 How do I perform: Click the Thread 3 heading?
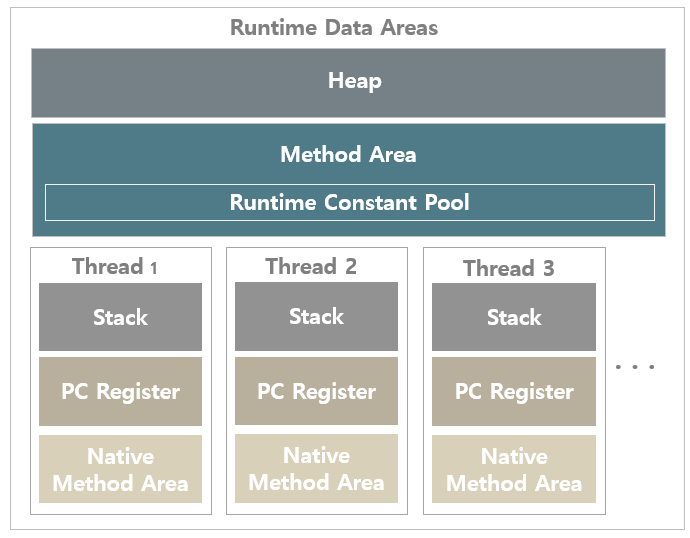508,268
